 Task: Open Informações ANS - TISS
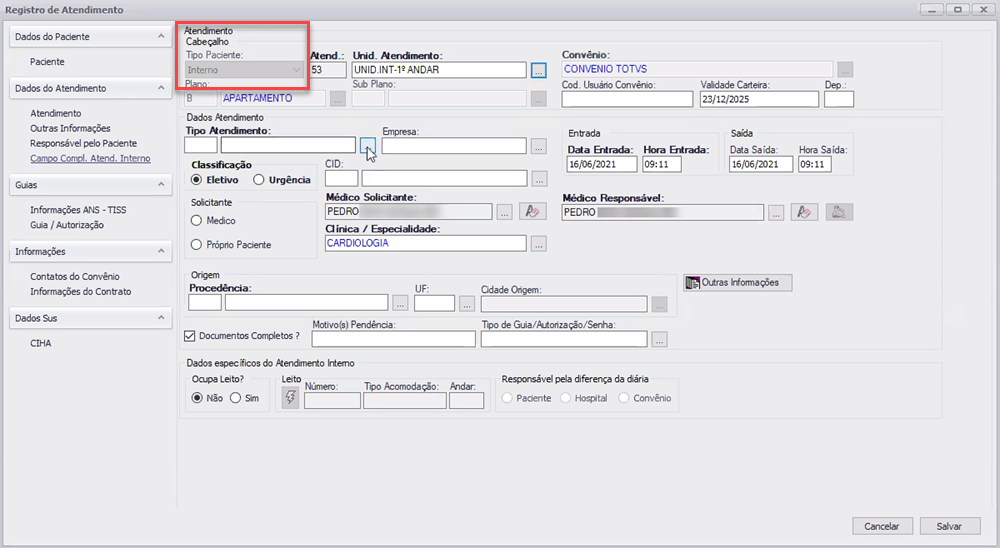(x=78, y=210)
